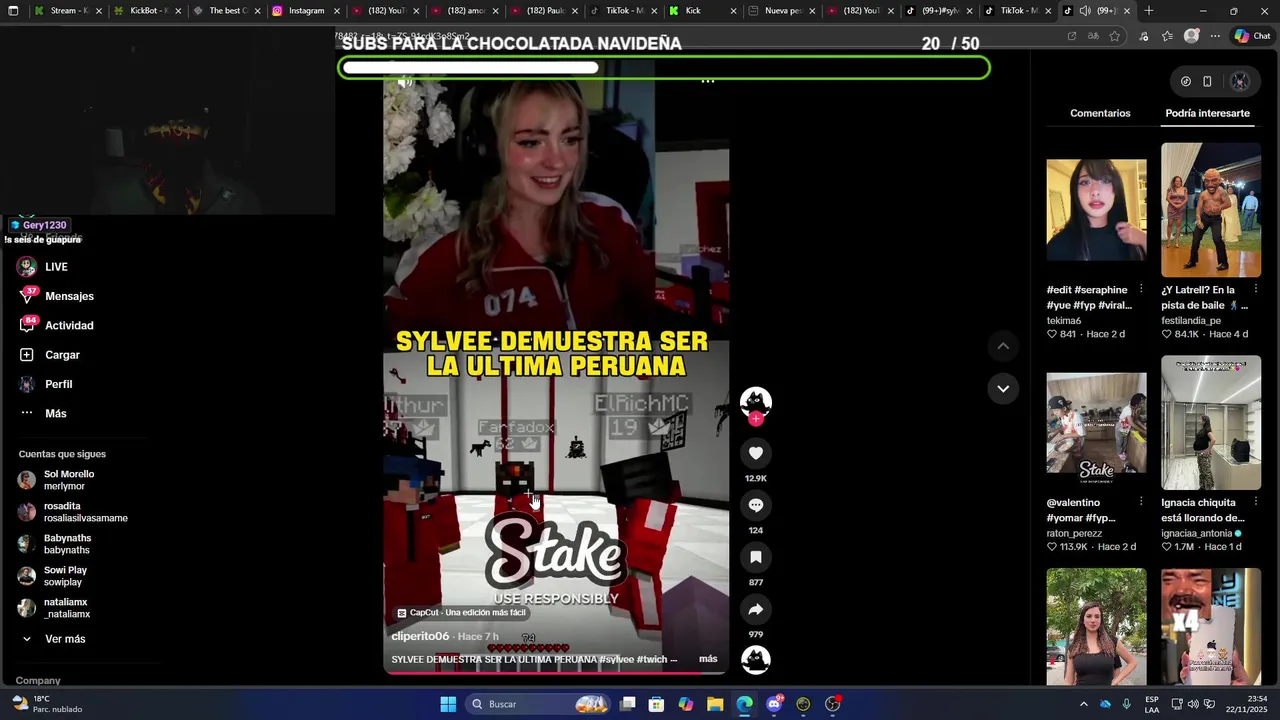Go to previous video with up arrow
This screenshot has width=1280, height=720.
pos(1003,346)
